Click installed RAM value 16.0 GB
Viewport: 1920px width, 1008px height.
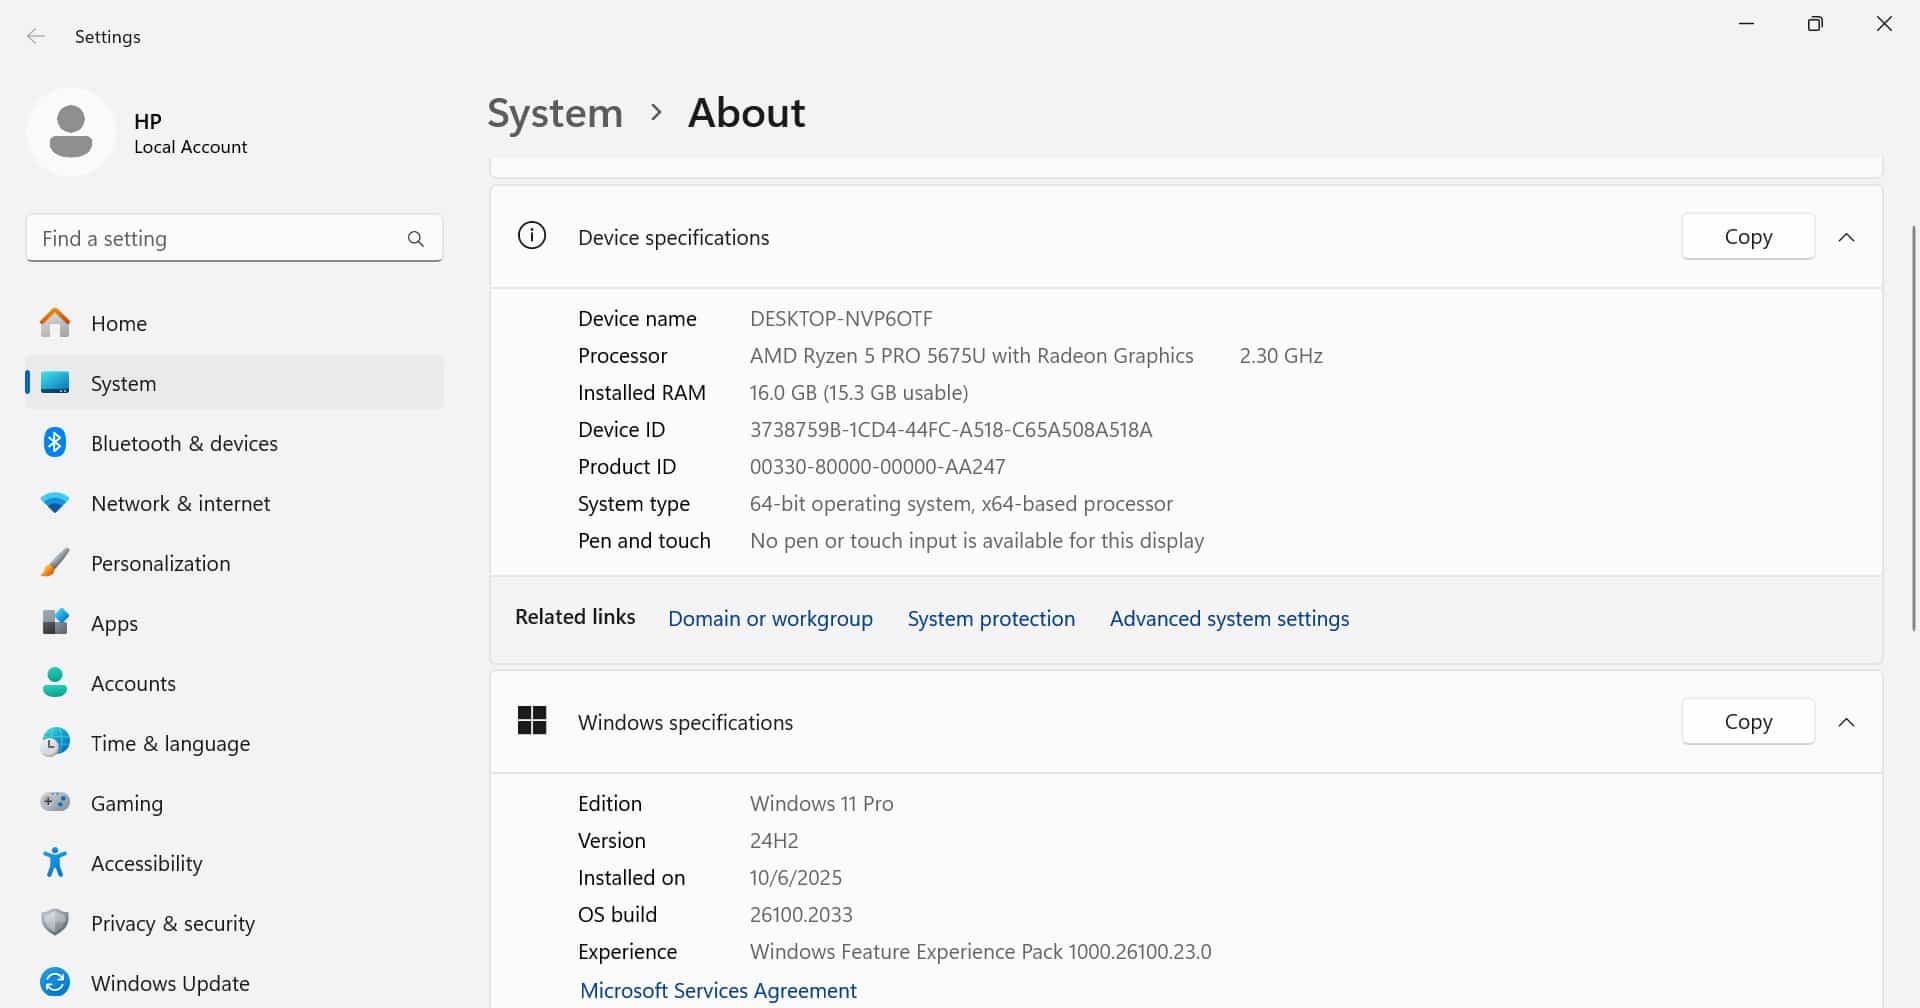pos(859,393)
